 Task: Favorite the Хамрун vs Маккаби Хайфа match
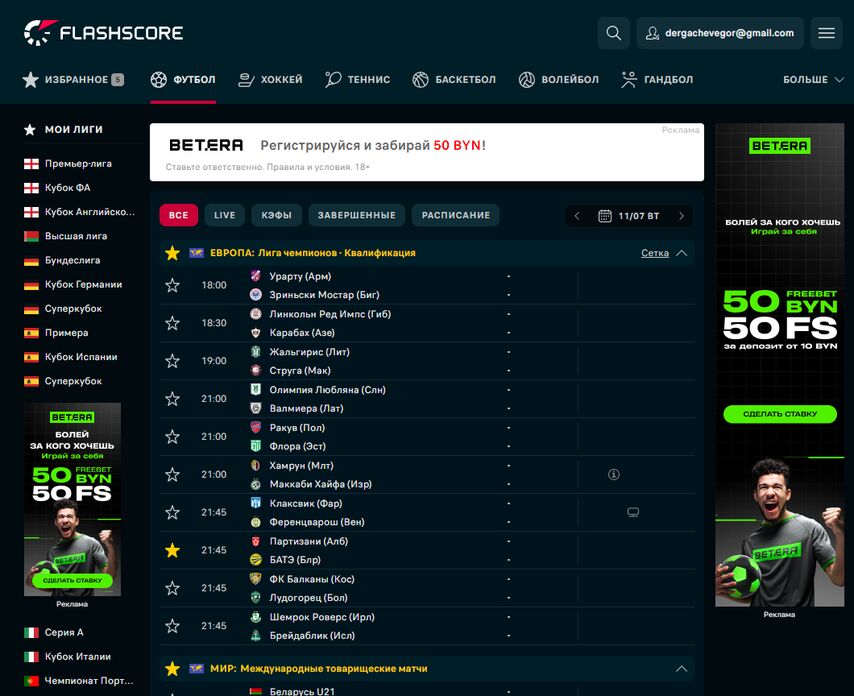[x=173, y=474]
